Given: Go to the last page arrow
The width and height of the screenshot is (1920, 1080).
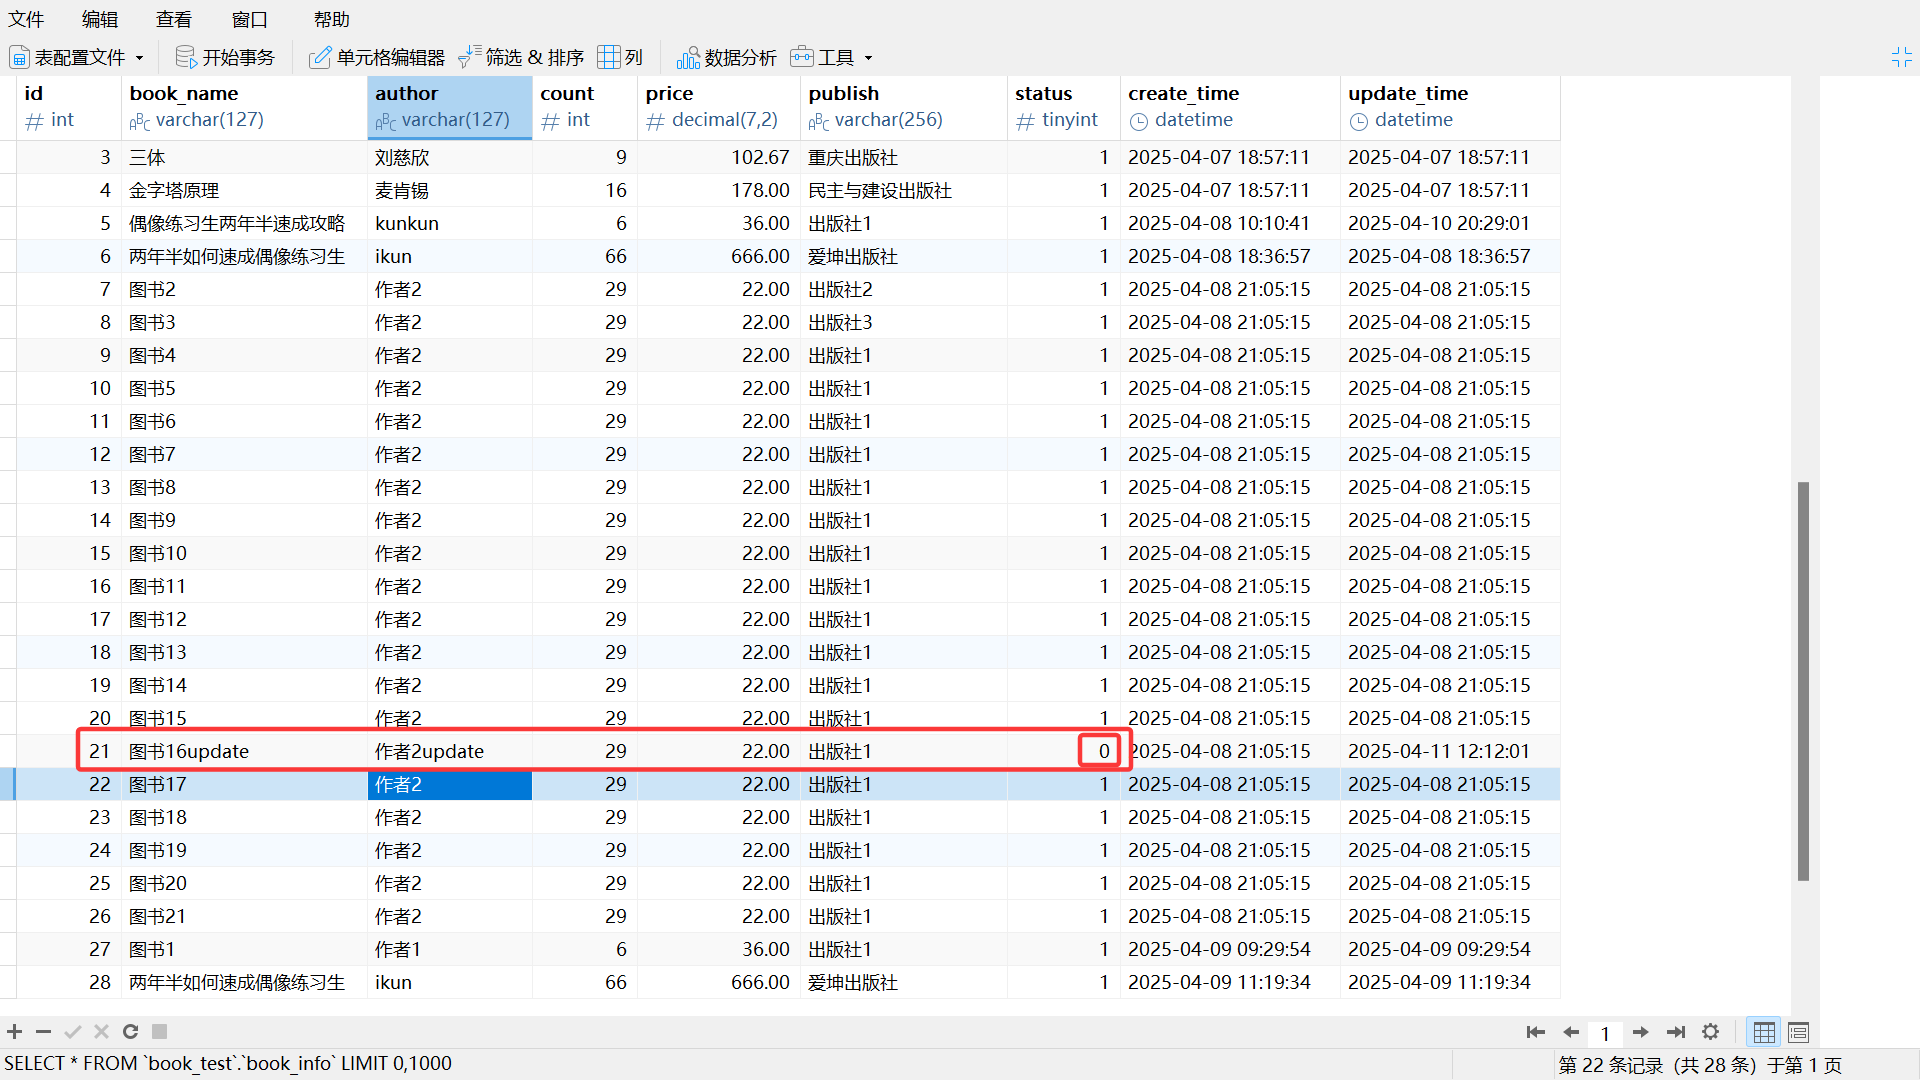Looking at the screenshot, I should point(1676,1032).
